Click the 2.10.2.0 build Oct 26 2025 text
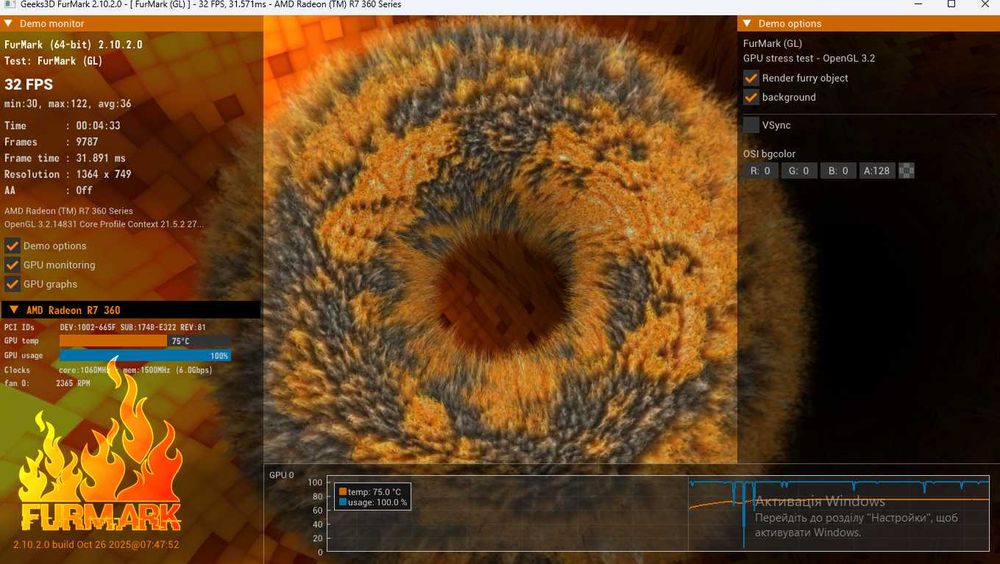Viewport: 1000px width, 564px height. click(96, 545)
